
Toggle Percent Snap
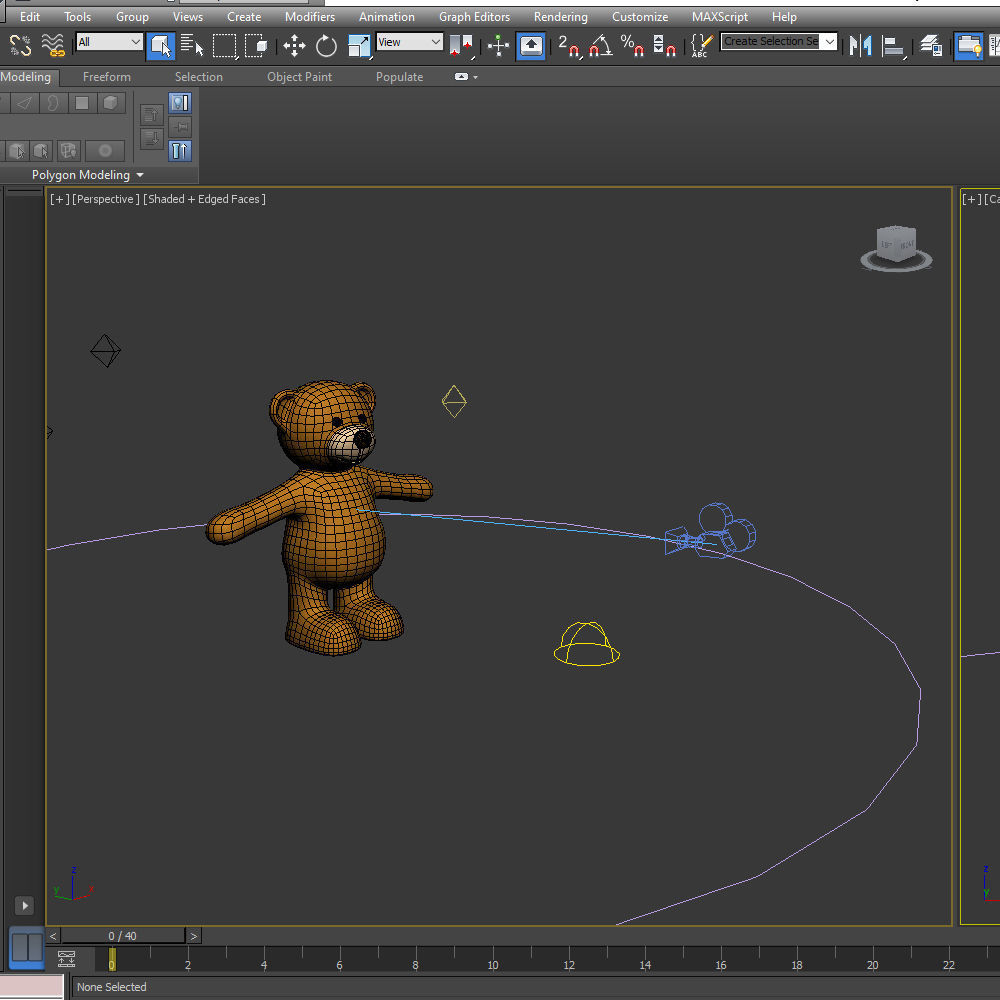(631, 45)
